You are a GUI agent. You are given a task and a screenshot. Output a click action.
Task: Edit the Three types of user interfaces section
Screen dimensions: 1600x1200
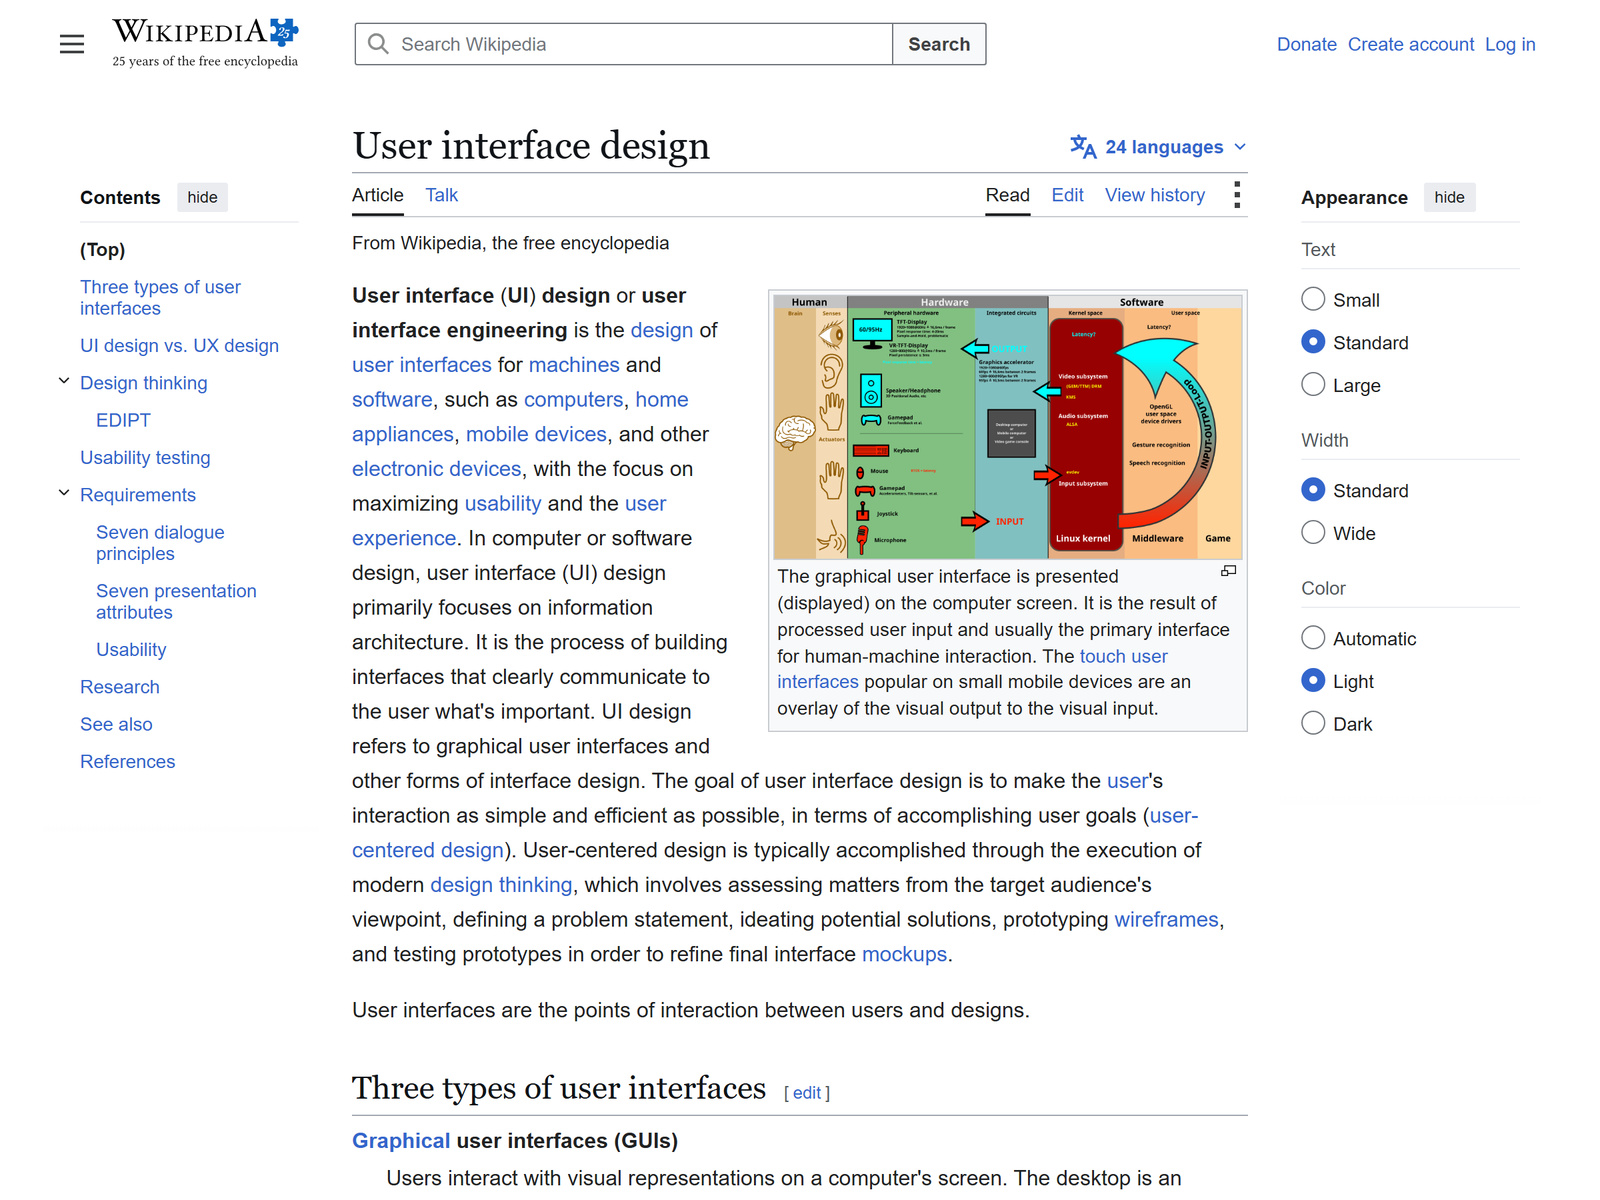[807, 1093]
